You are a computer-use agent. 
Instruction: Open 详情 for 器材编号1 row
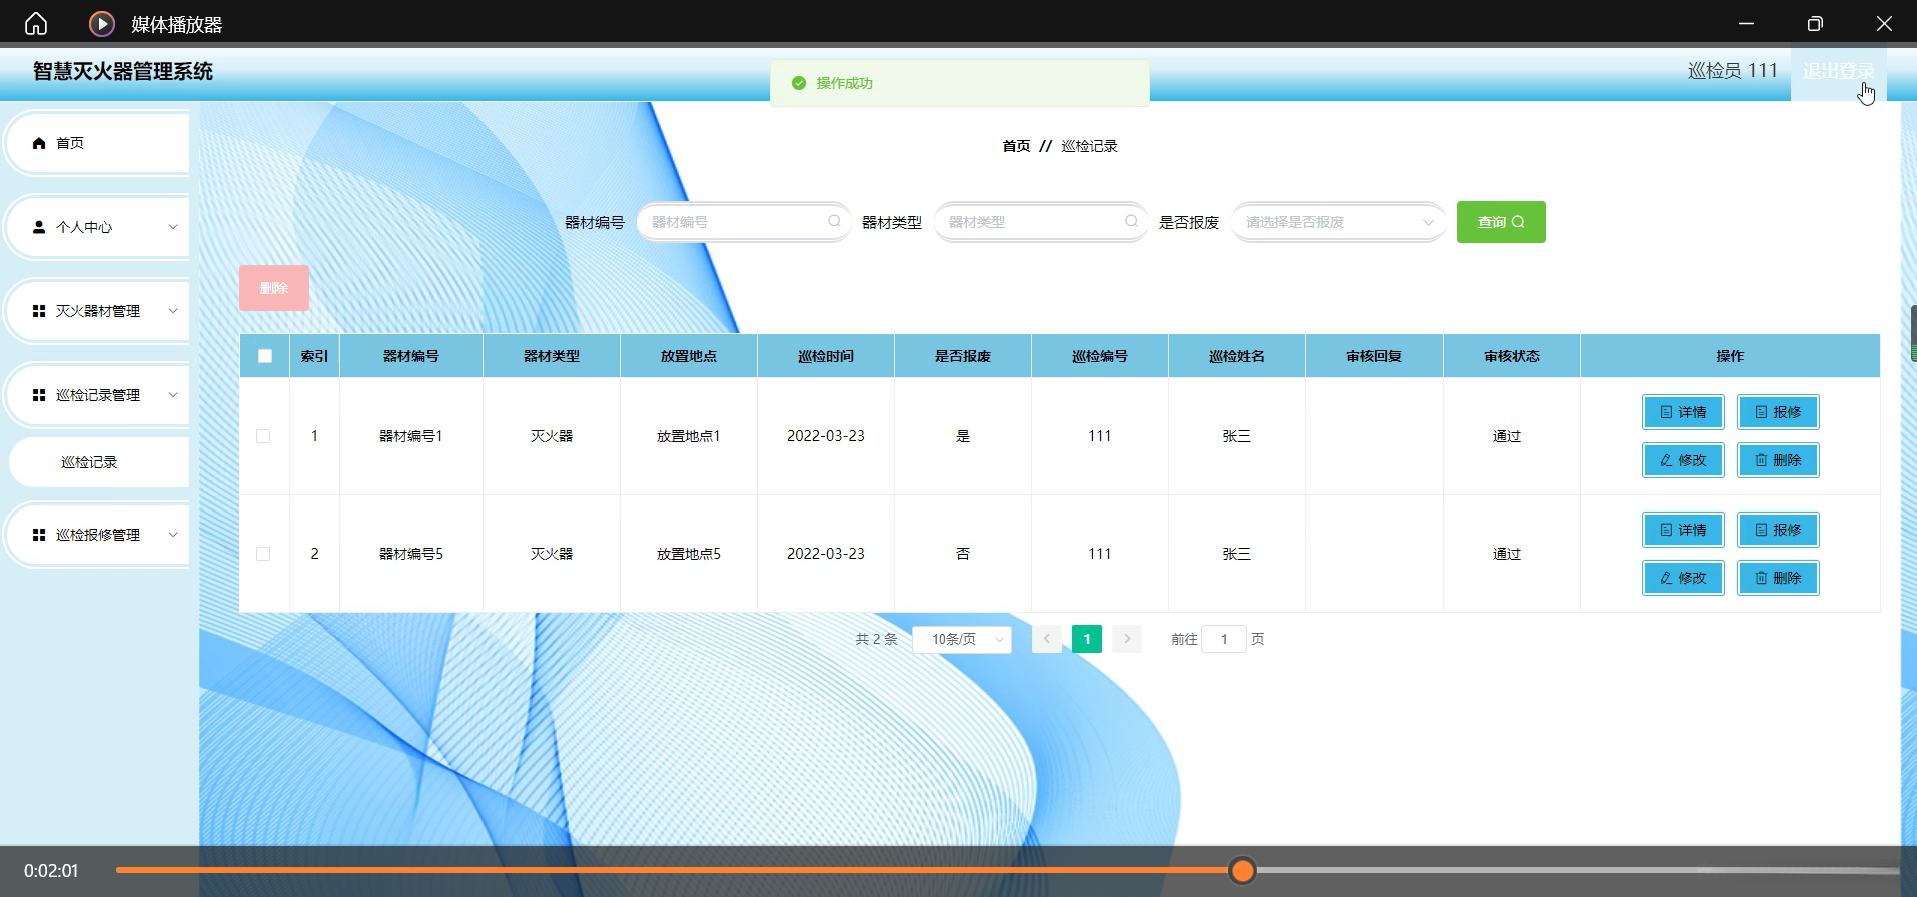coord(1683,412)
